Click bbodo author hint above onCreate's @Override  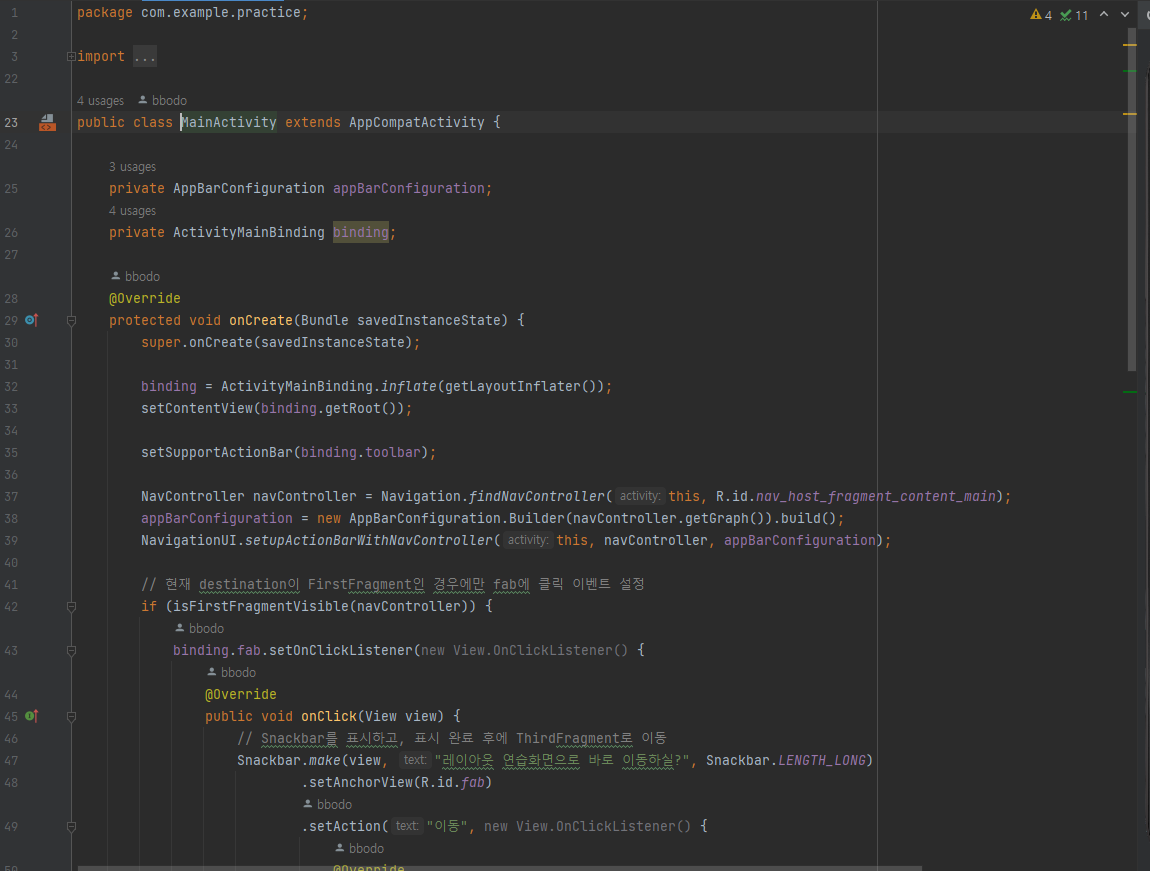tap(135, 276)
